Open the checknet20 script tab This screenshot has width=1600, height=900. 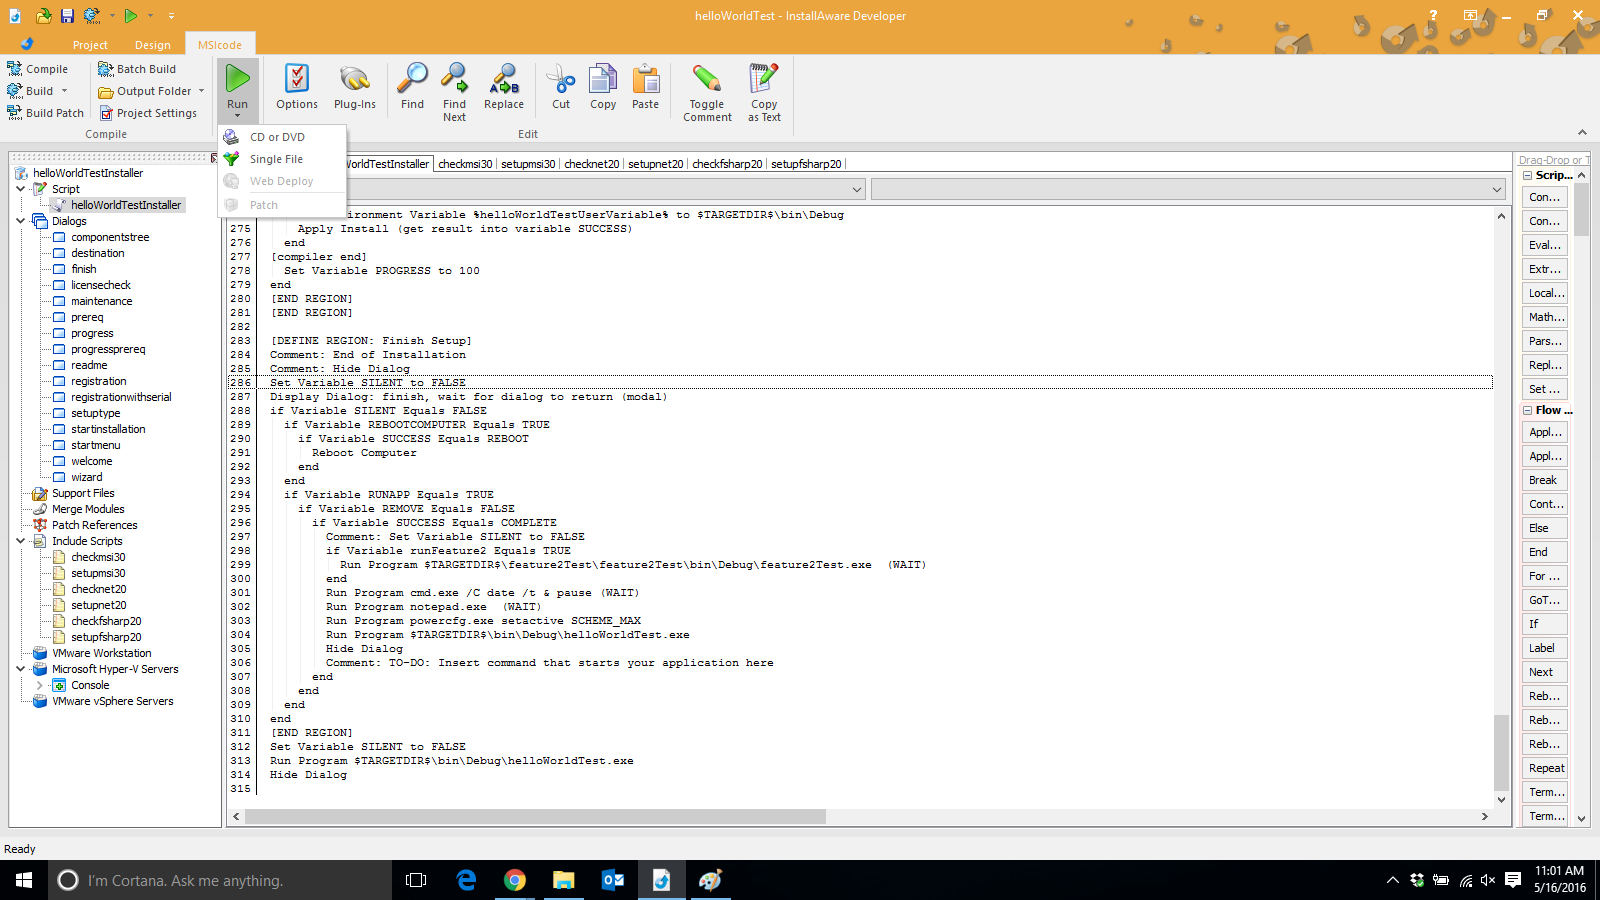click(592, 164)
